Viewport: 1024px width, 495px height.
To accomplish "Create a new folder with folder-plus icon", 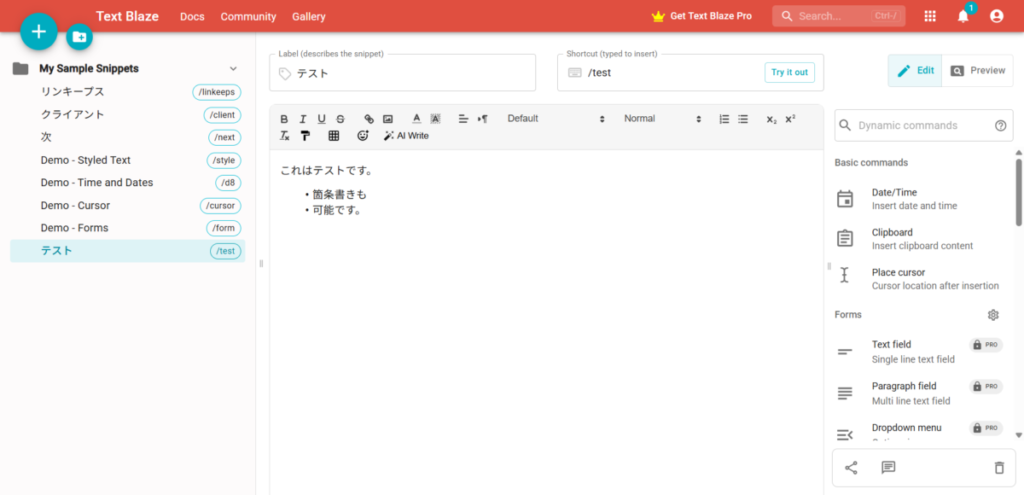I will click(x=79, y=37).
